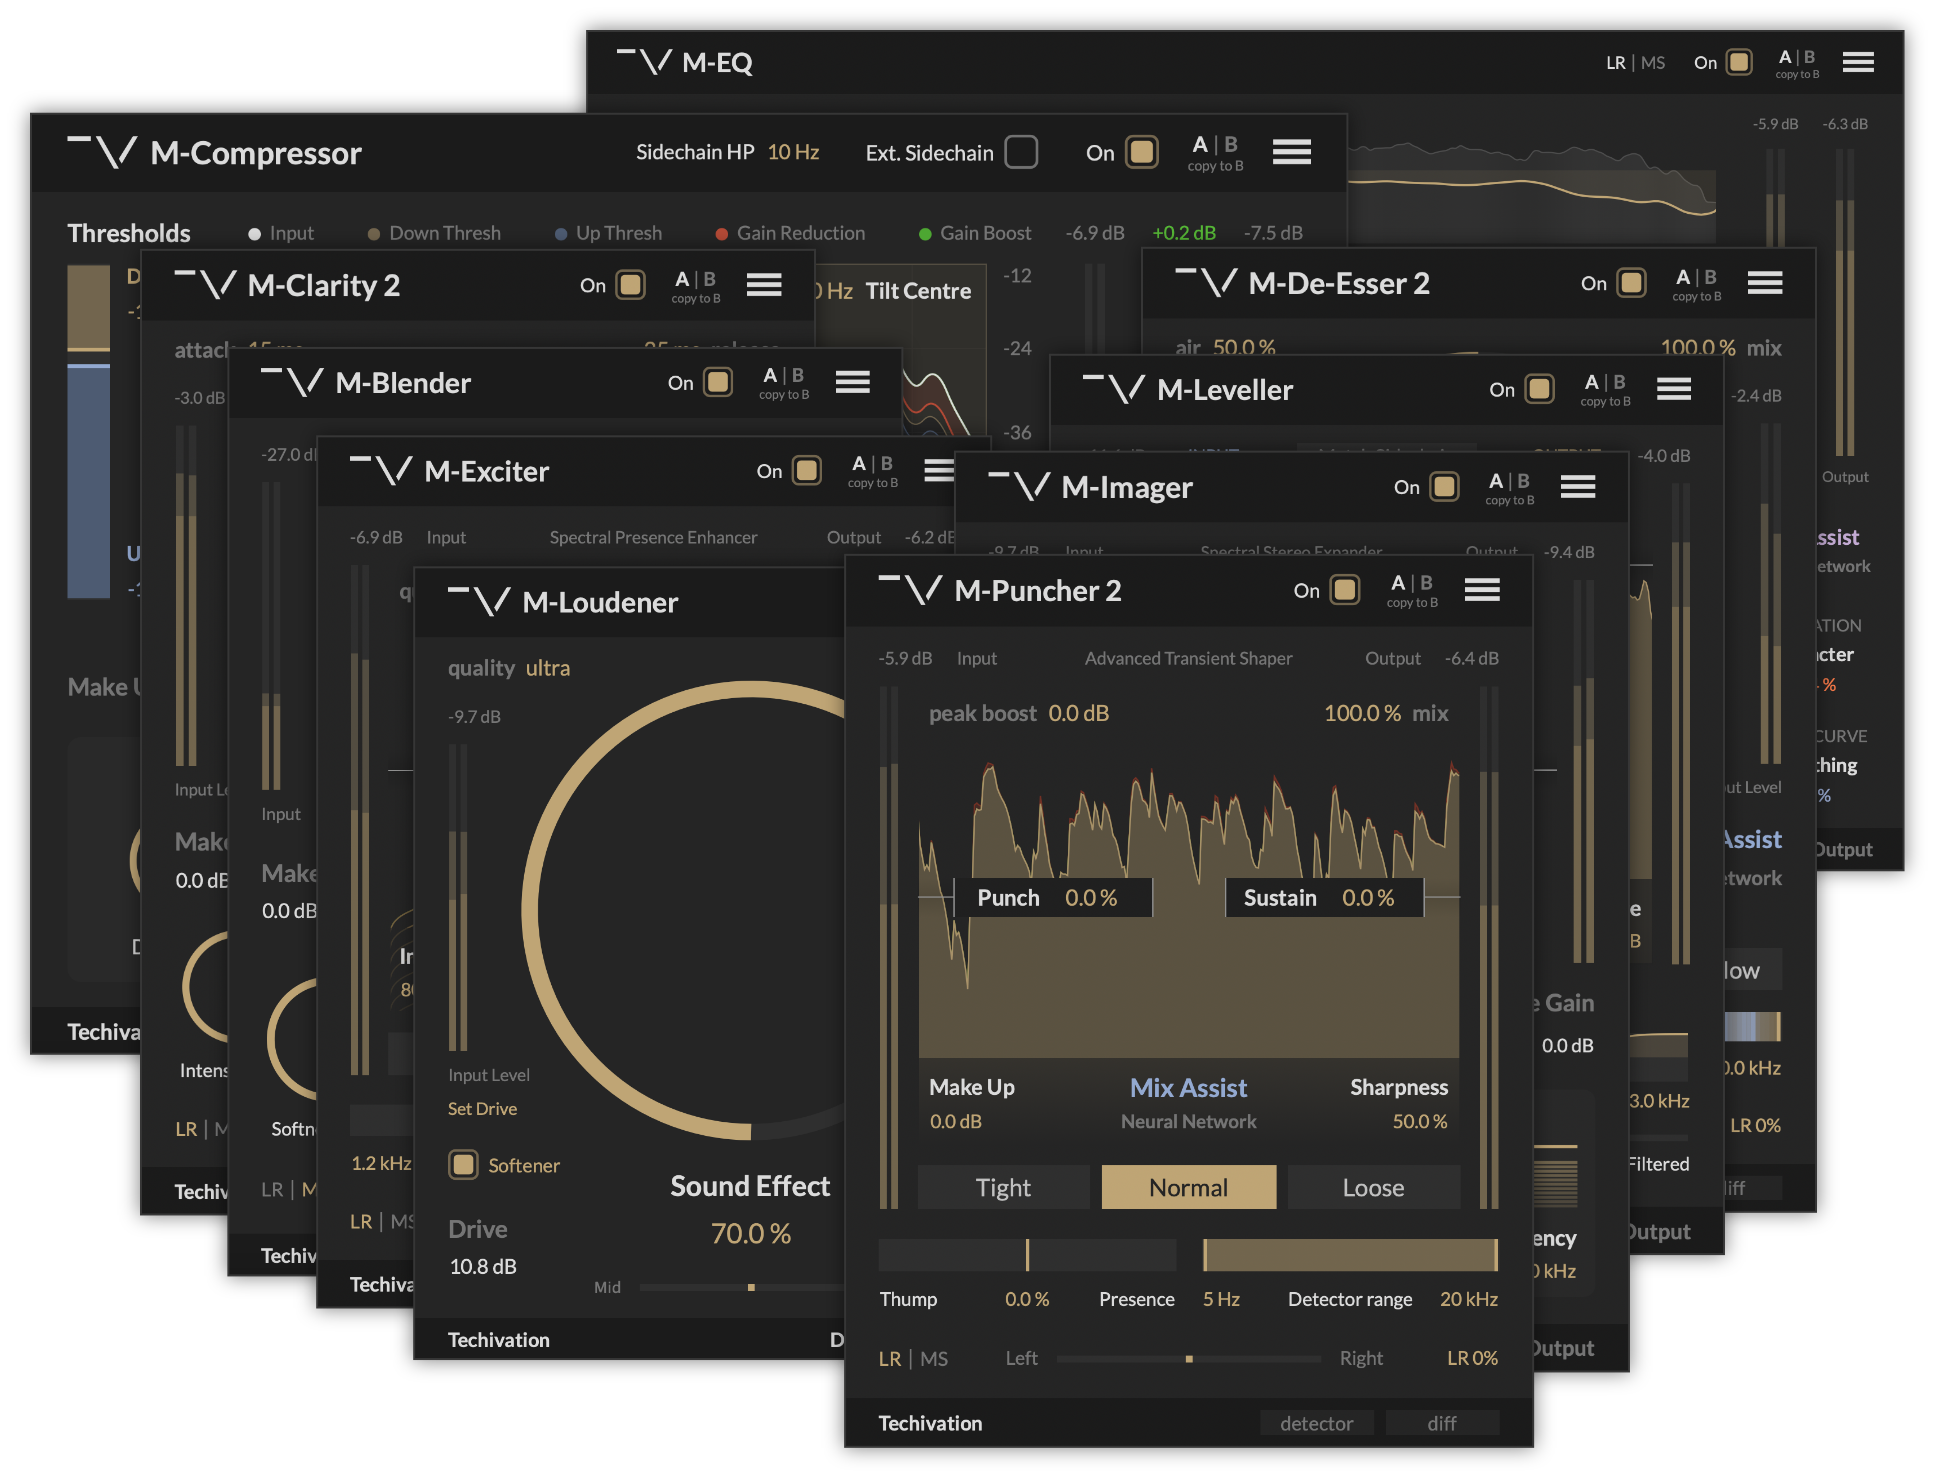The height and width of the screenshot is (1478, 1935).
Task: Change M-Loudener quality ultra setting
Action: [x=547, y=668]
